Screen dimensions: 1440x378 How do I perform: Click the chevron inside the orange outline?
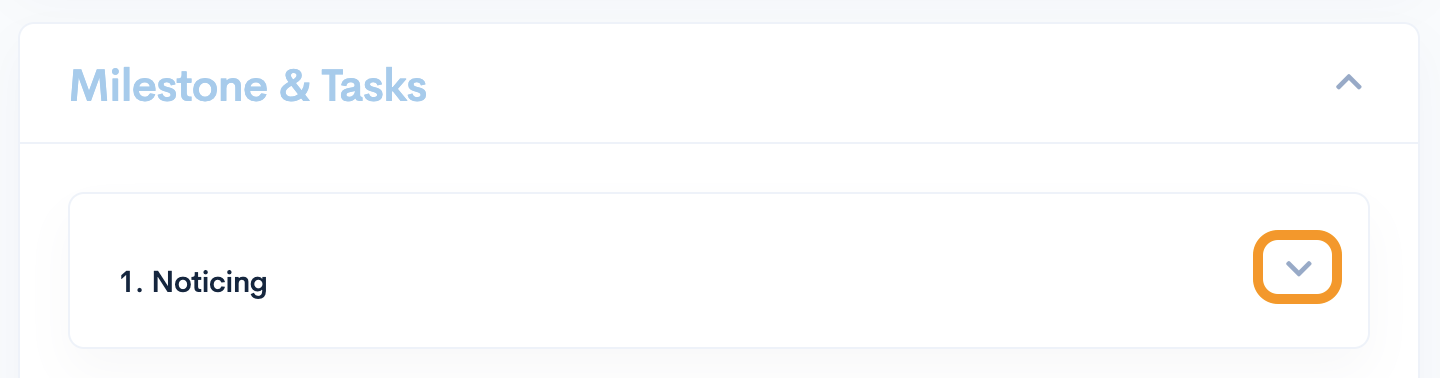[1297, 267]
